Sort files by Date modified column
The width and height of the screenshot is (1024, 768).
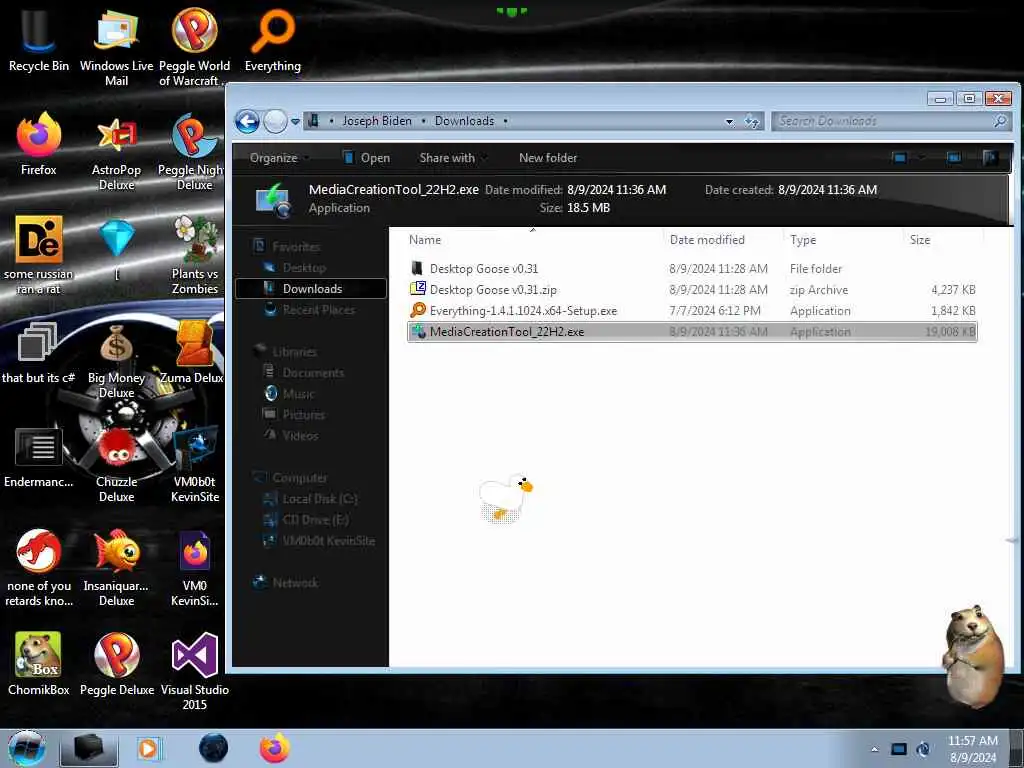tap(723, 240)
